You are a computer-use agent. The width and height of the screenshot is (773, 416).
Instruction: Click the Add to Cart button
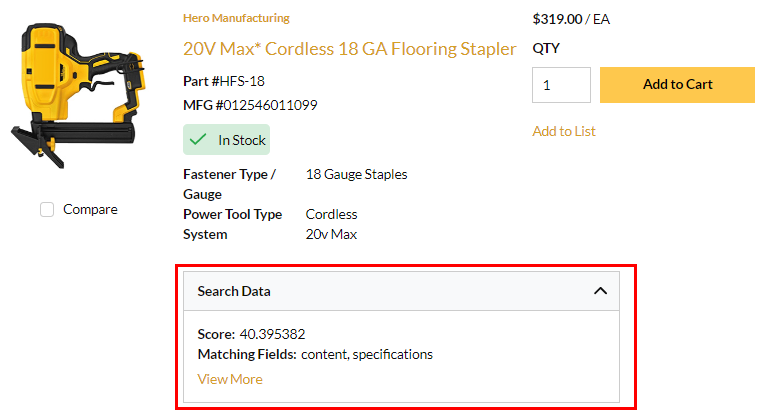tap(677, 84)
